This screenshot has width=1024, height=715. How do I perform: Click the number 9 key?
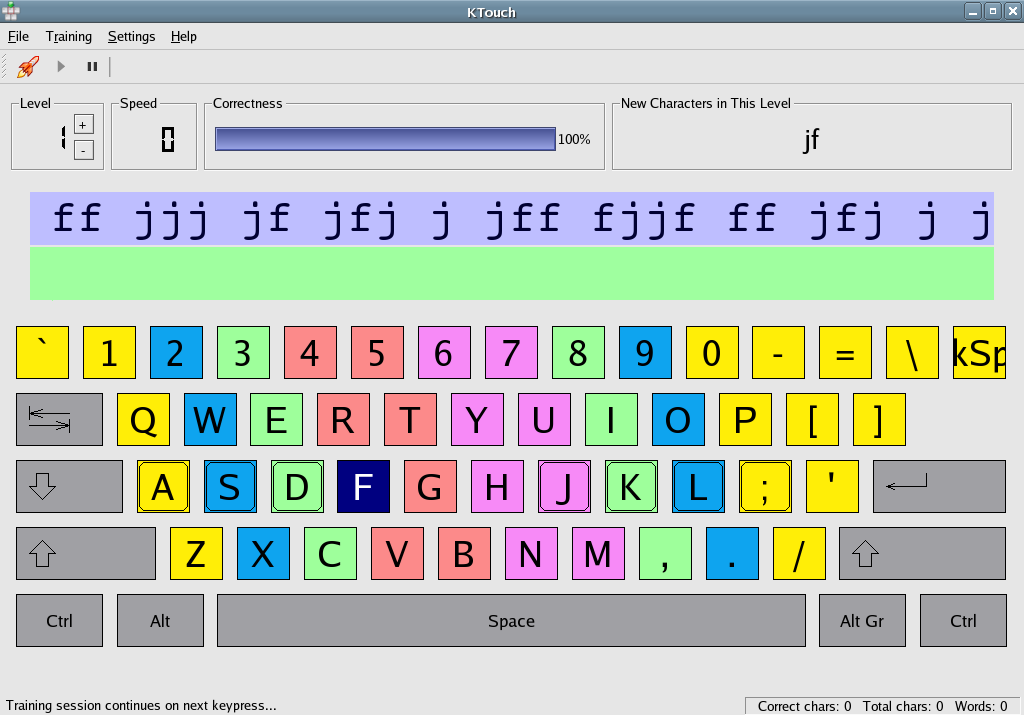[x=645, y=353]
